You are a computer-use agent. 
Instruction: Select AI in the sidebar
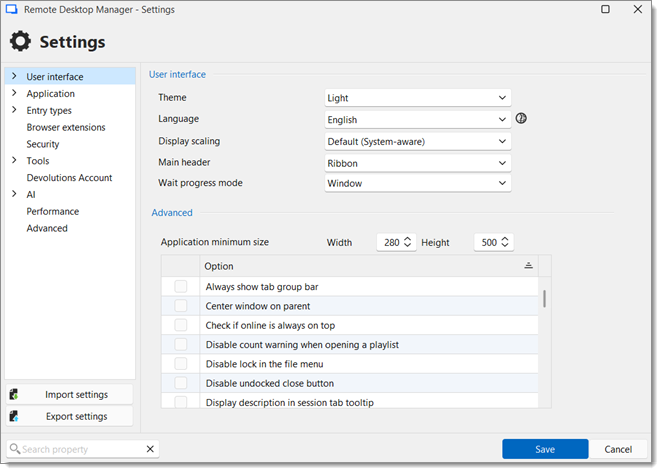pyautogui.click(x=31, y=195)
